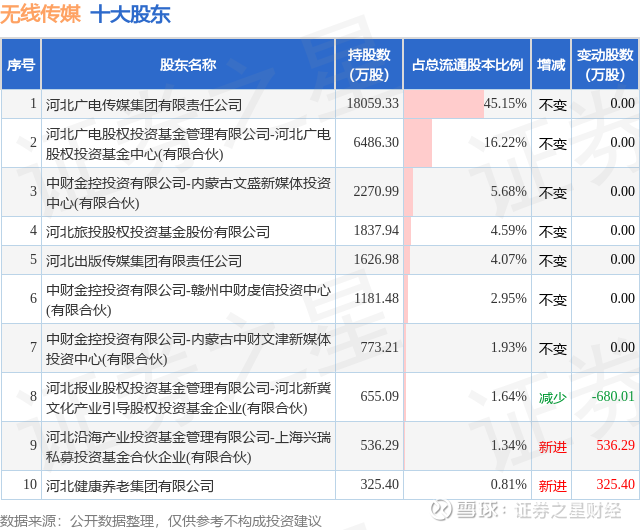Click the 773.21 holdings value
640x530 pixels.
click(x=379, y=347)
